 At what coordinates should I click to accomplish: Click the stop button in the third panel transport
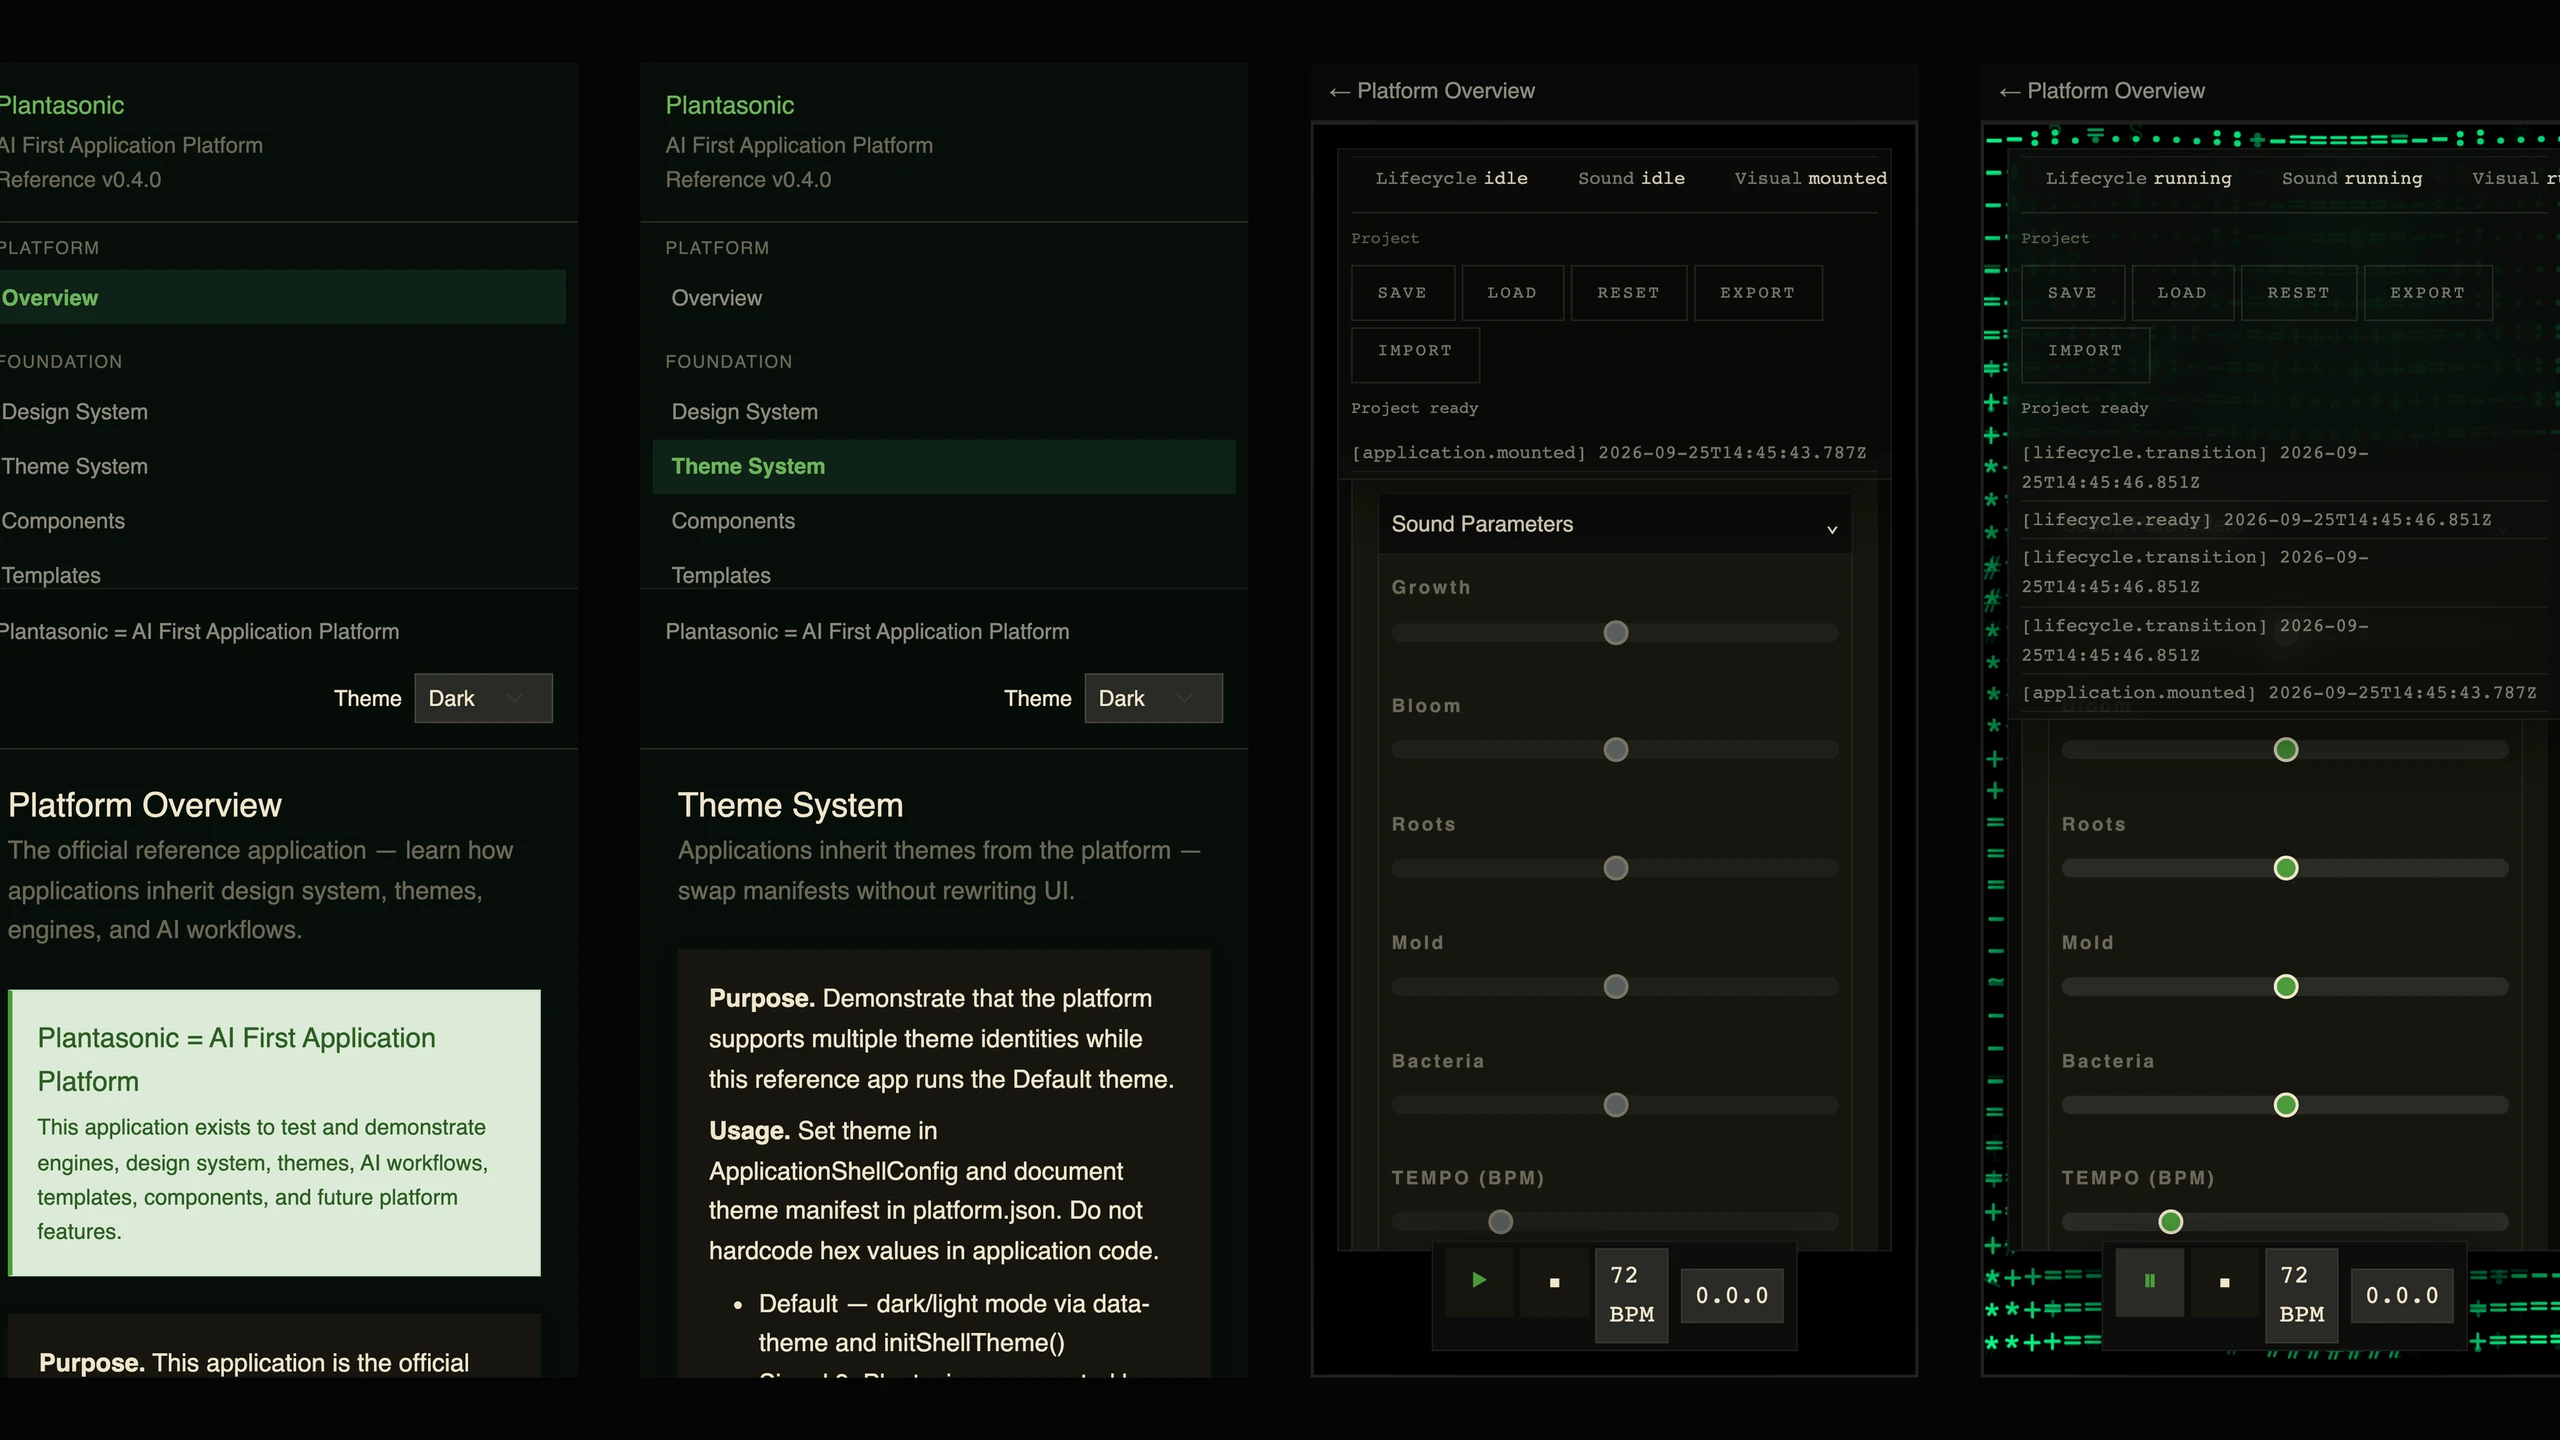[x=1554, y=1282]
